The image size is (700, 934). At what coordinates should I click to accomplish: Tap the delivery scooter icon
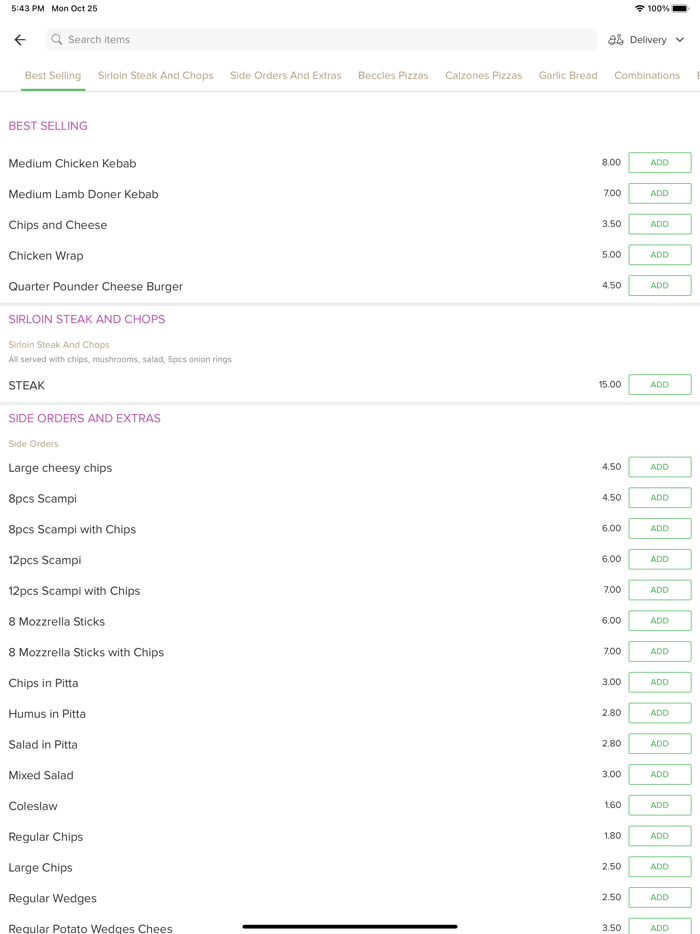click(616, 40)
